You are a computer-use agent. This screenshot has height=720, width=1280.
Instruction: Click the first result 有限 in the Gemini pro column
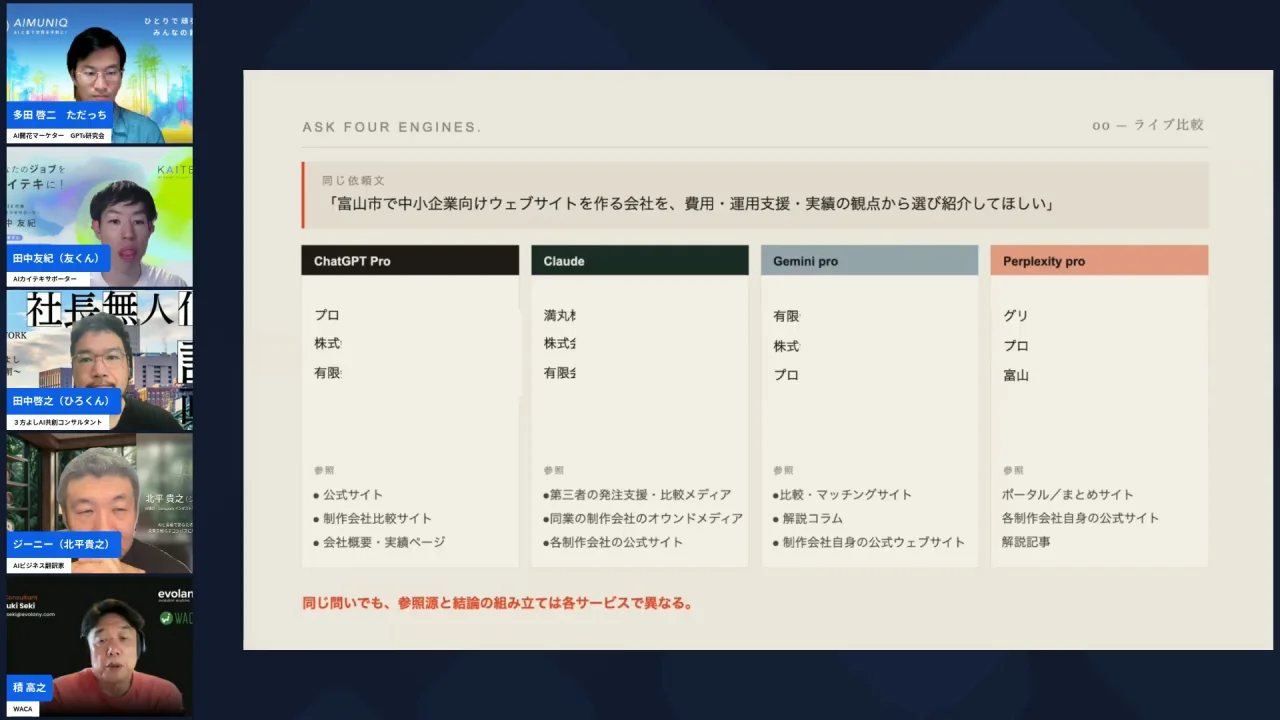tap(787, 316)
